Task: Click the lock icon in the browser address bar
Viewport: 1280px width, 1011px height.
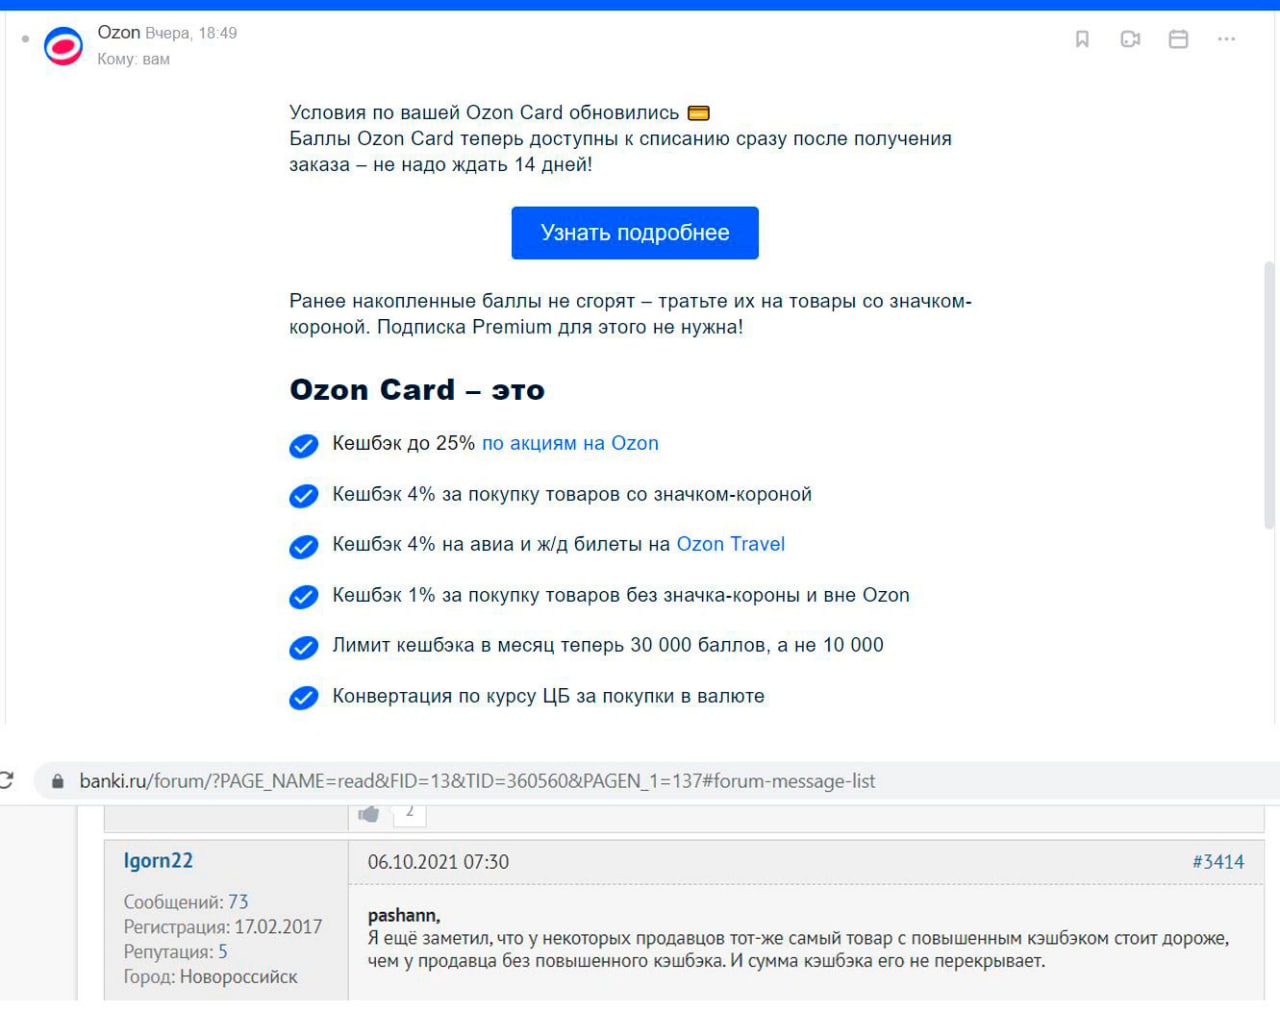Action: tap(58, 781)
